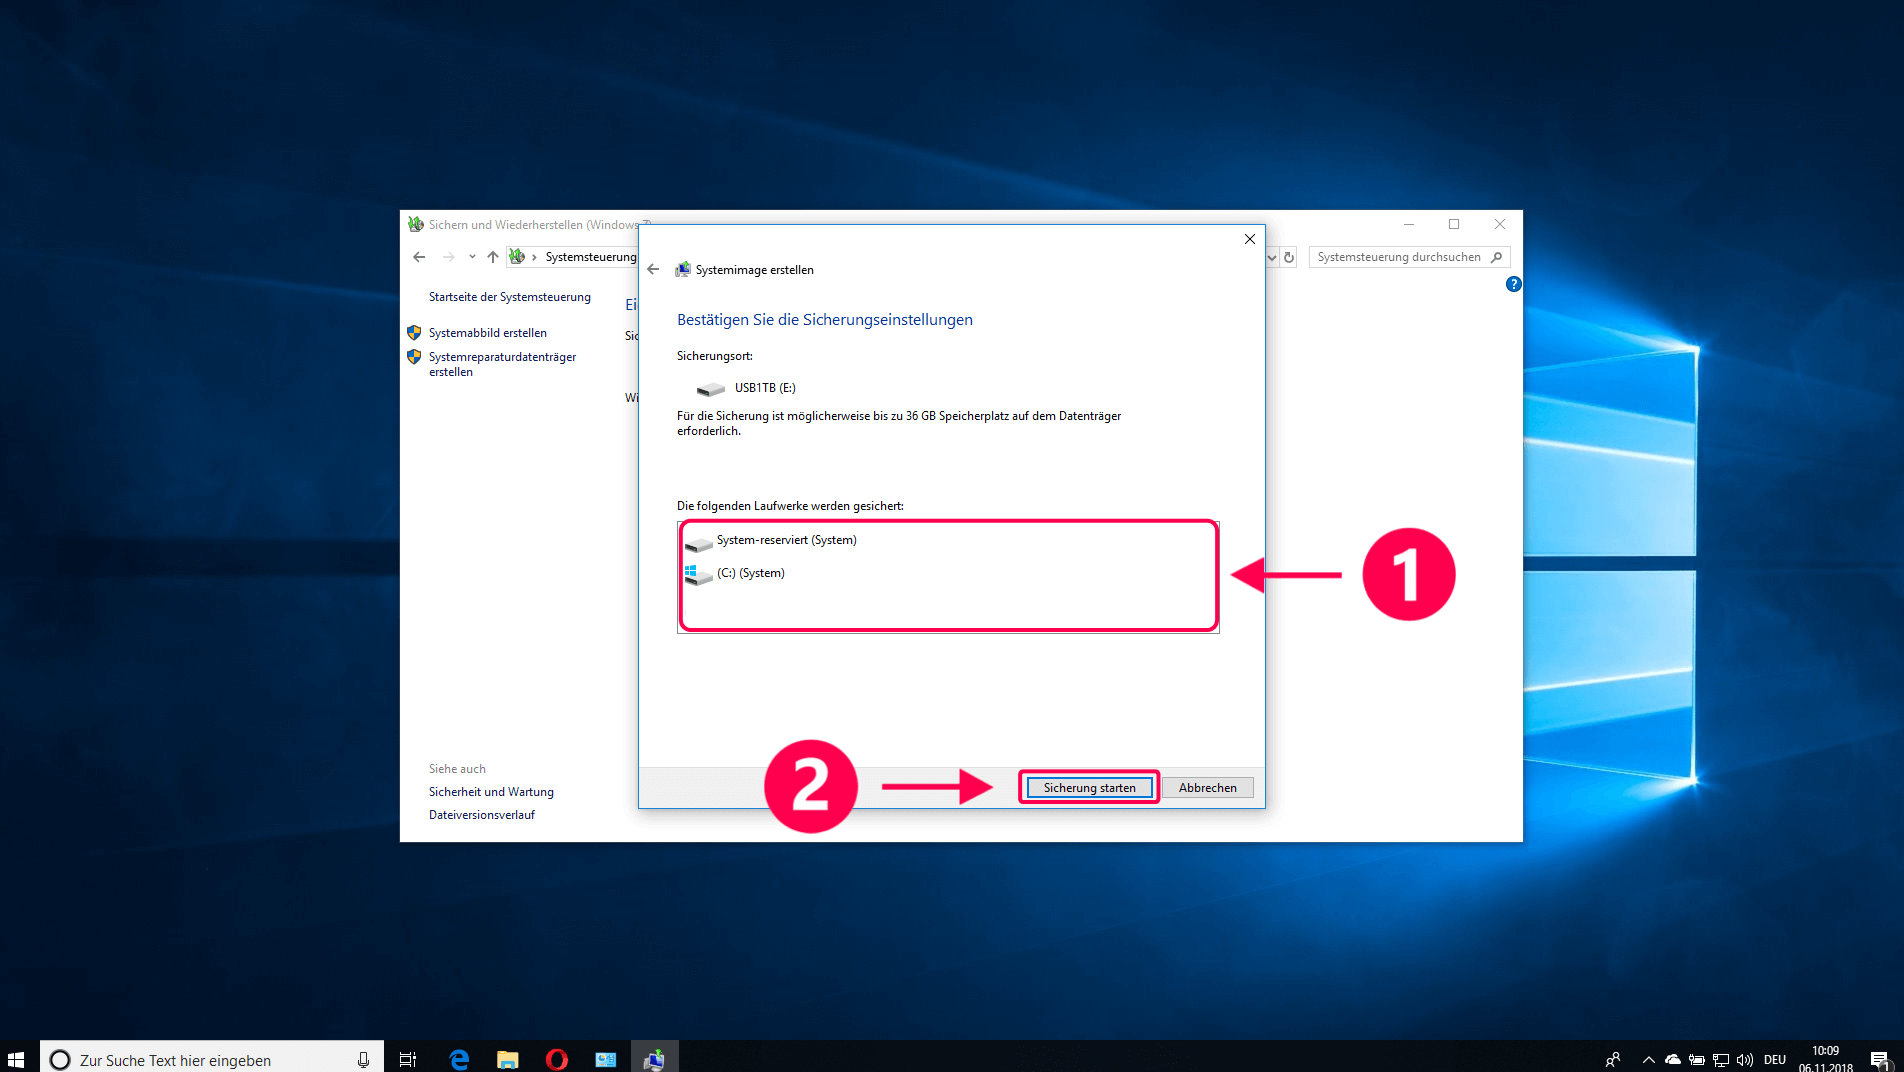Click network tray icon

(1721, 1060)
